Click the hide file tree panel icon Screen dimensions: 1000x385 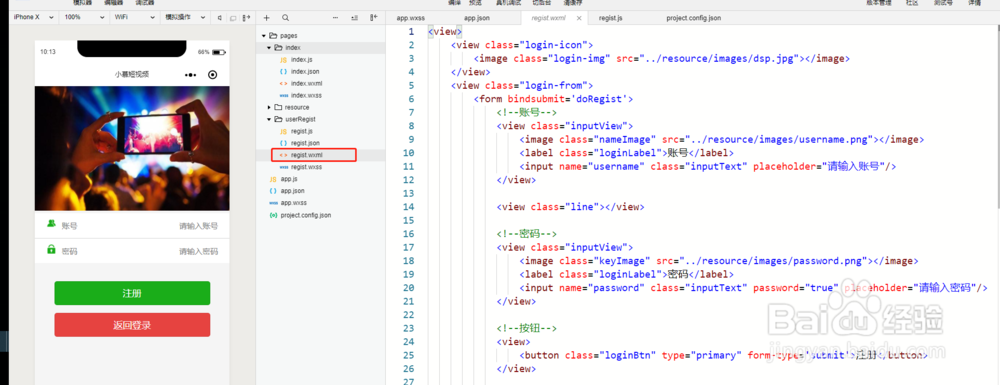[374, 18]
